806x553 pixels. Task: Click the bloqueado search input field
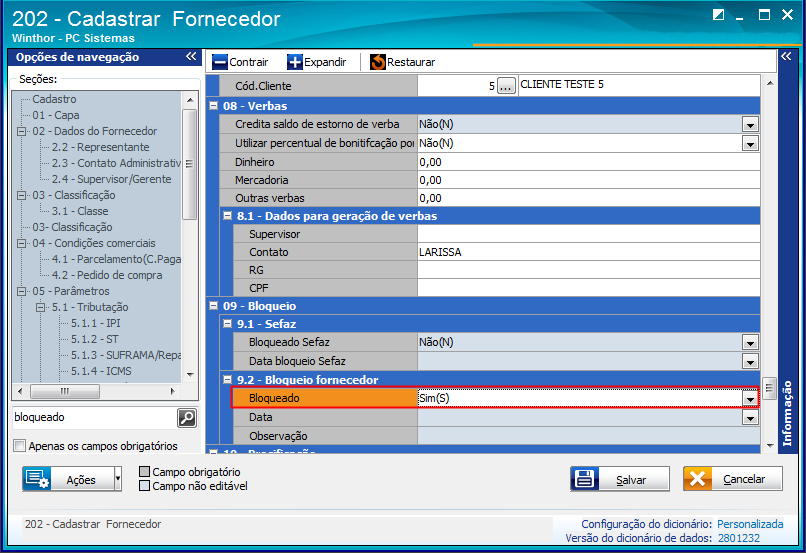coord(94,417)
